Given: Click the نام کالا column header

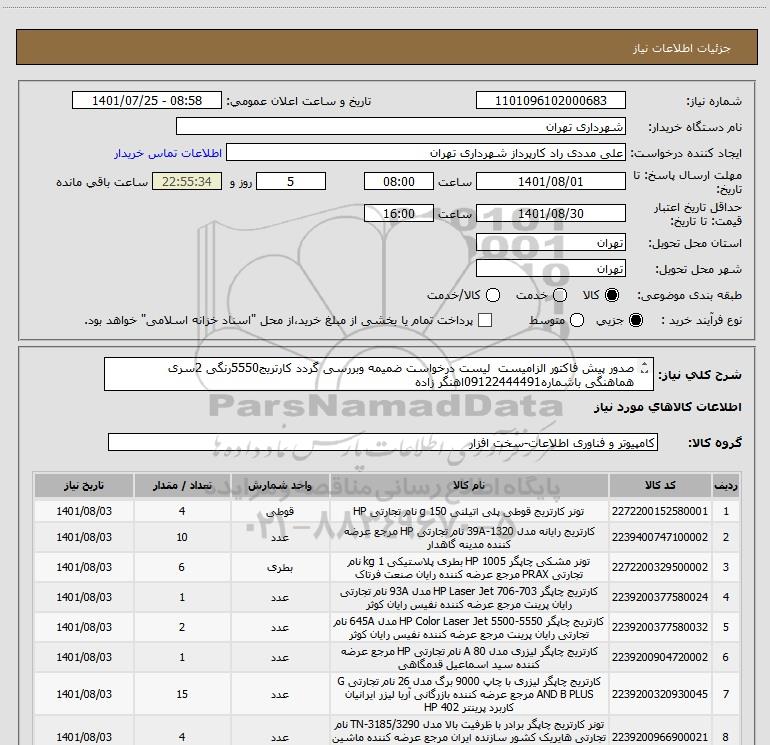Looking at the screenshot, I should point(468,486).
